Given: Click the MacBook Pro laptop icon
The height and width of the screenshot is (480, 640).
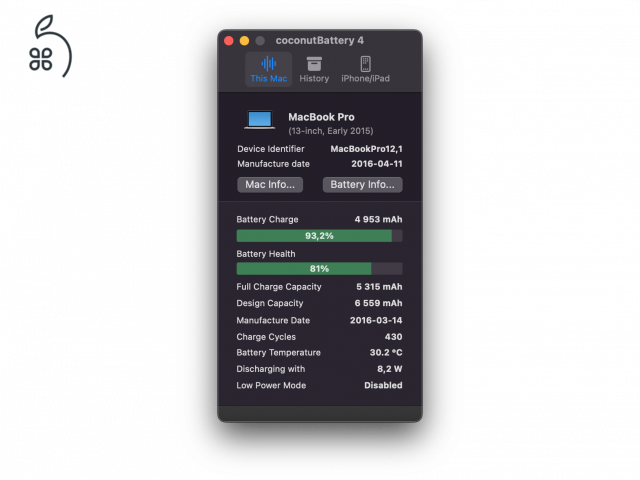Looking at the screenshot, I should [x=260, y=120].
